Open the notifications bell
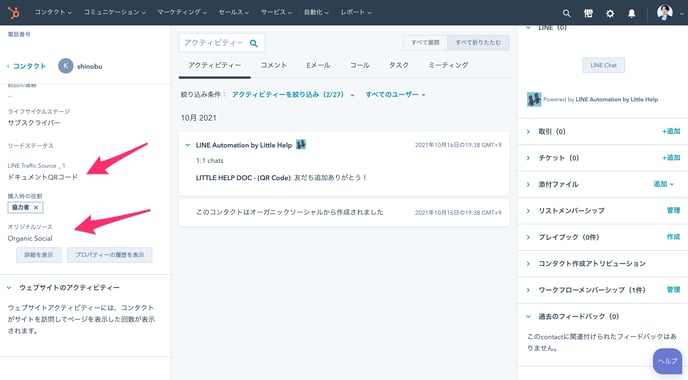 [x=631, y=13]
